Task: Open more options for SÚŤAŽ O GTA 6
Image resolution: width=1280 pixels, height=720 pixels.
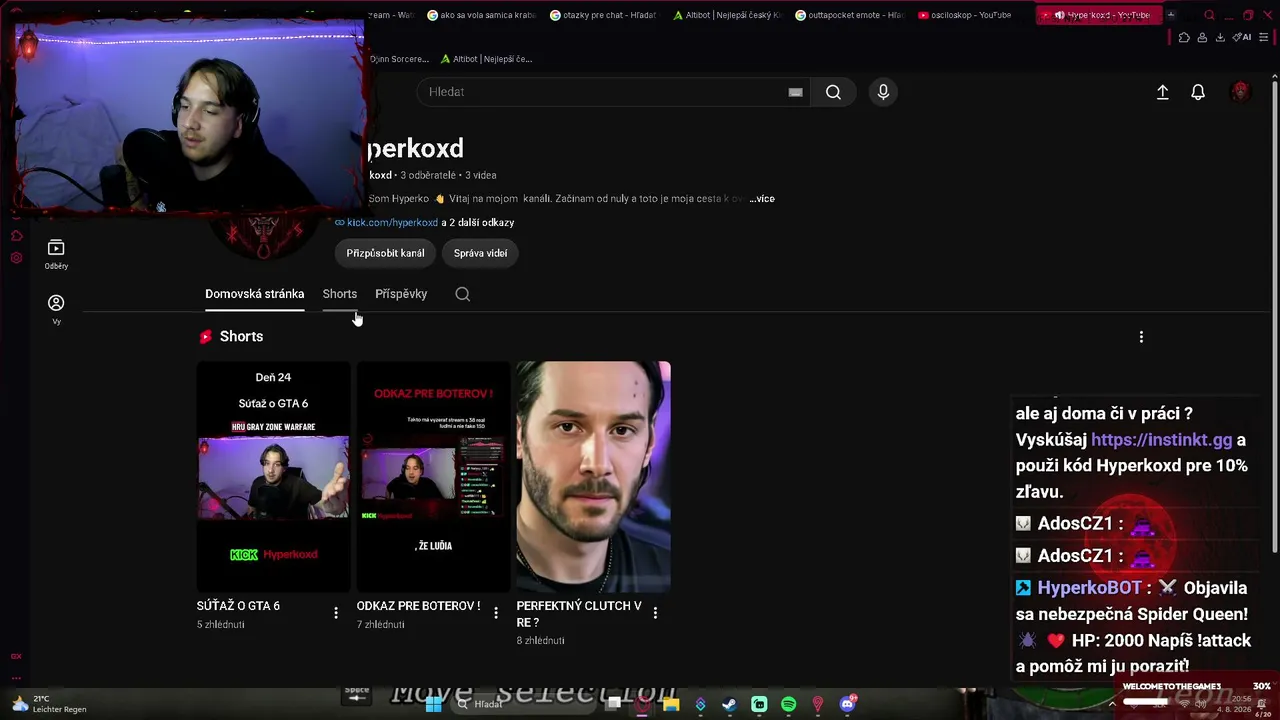Action: [336, 613]
